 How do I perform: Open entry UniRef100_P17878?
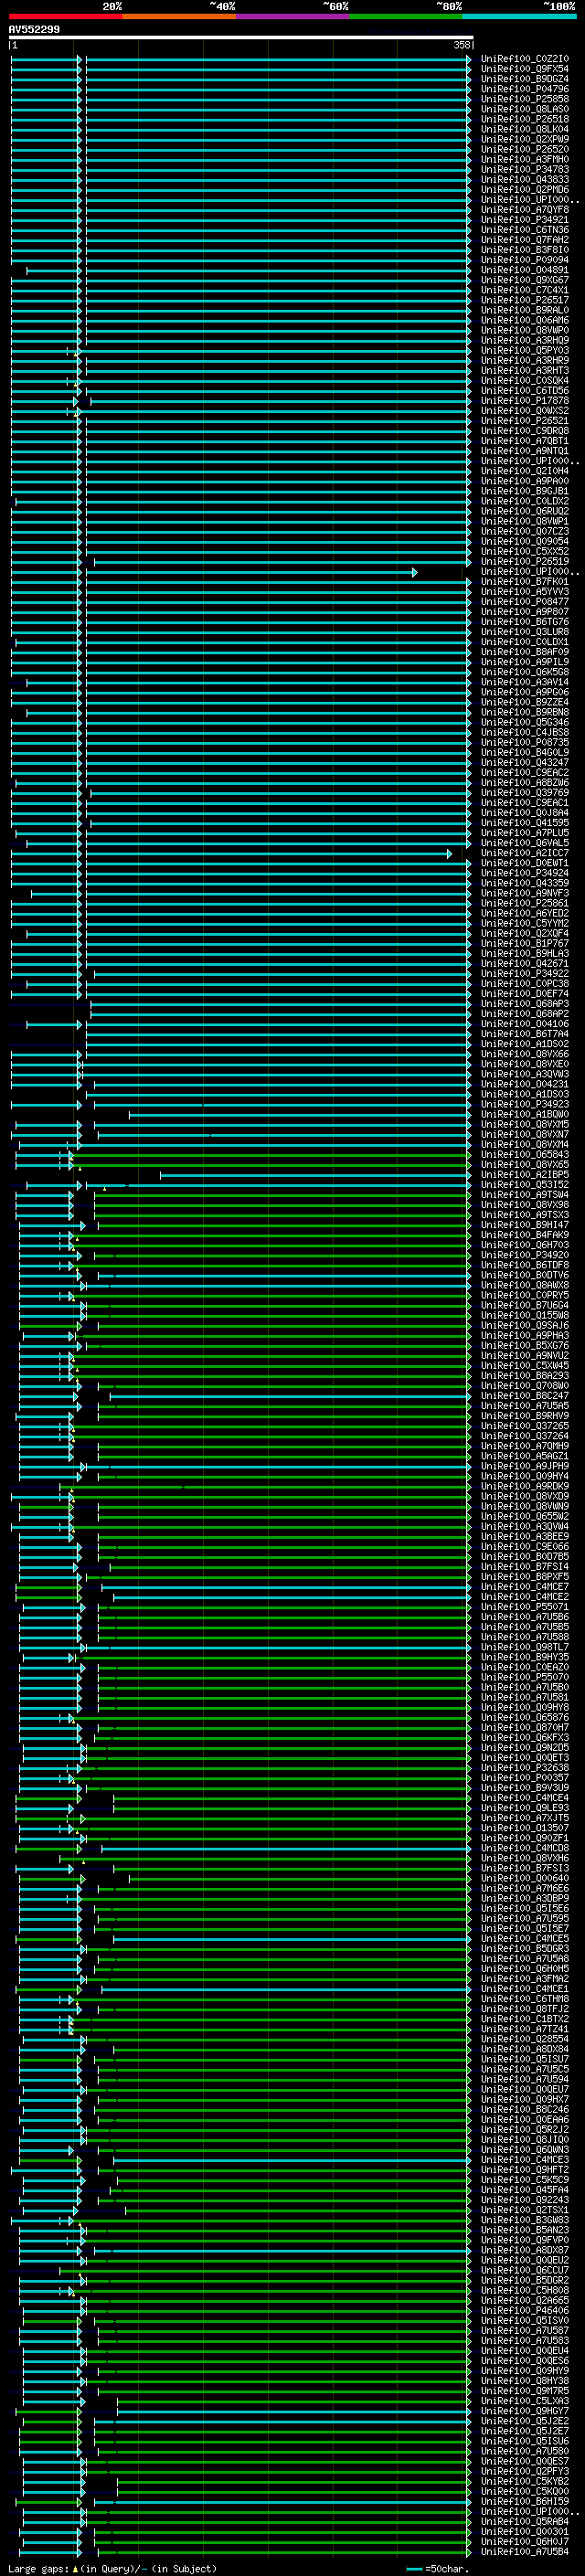(x=525, y=401)
